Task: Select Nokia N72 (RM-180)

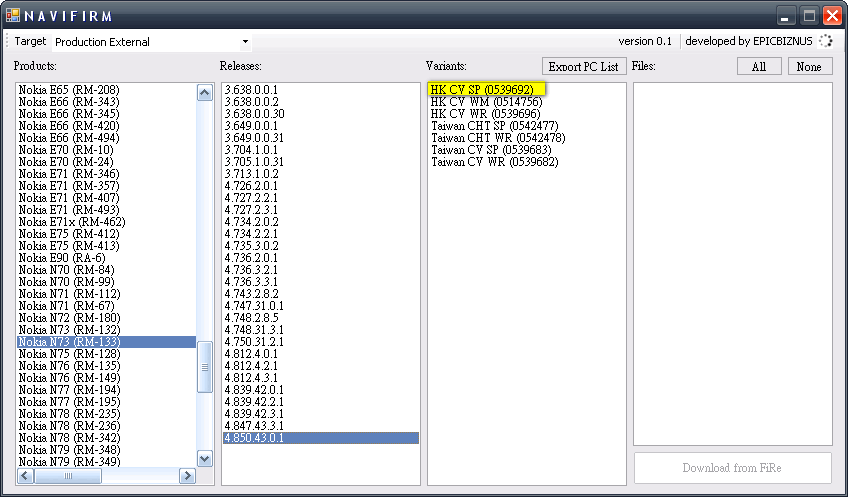Action: (x=69, y=317)
